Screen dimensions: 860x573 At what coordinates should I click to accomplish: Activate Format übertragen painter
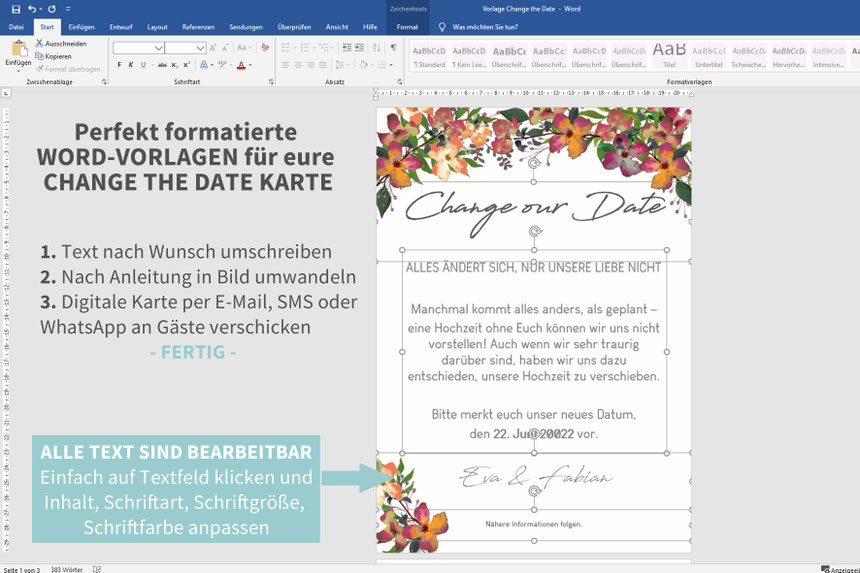pyautogui.click(x=68, y=69)
